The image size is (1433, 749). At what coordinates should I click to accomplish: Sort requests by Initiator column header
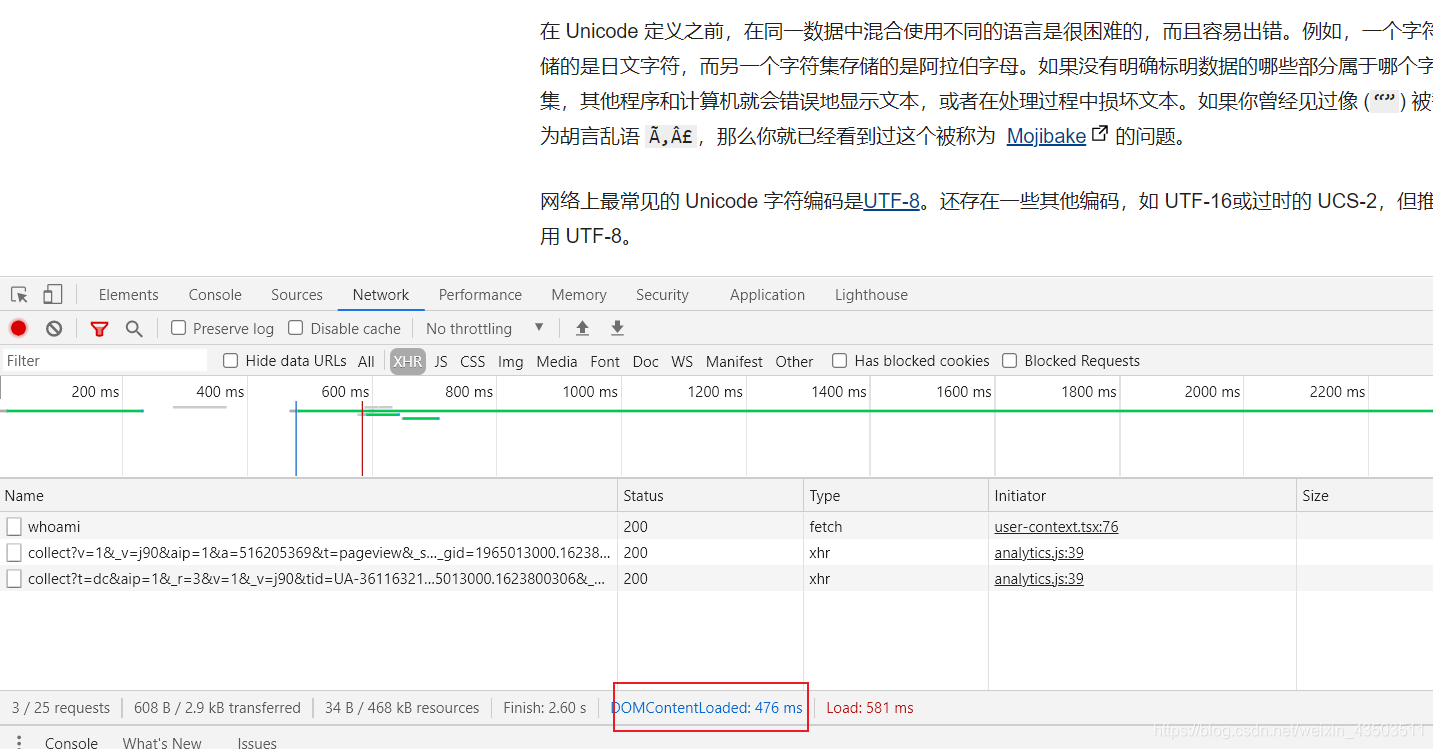1142,496
